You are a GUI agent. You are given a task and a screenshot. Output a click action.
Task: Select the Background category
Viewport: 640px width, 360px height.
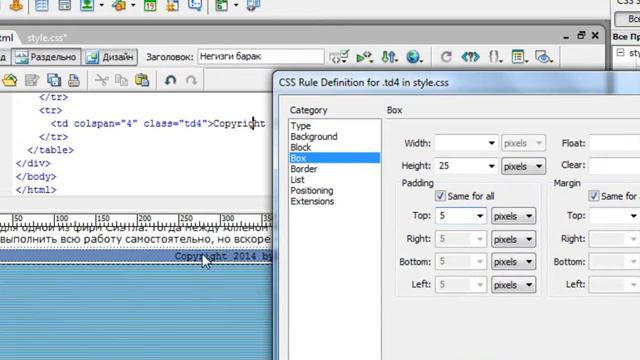(314, 136)
